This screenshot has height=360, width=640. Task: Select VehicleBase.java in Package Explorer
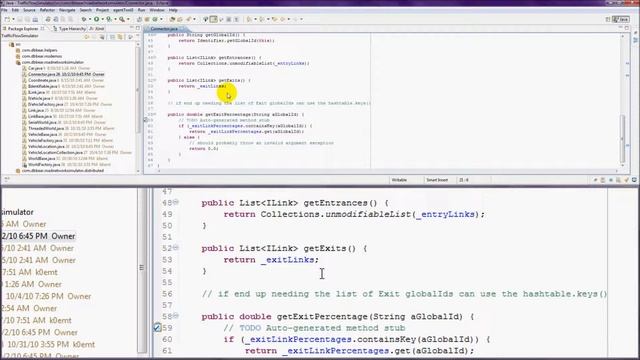coord(64,134)
